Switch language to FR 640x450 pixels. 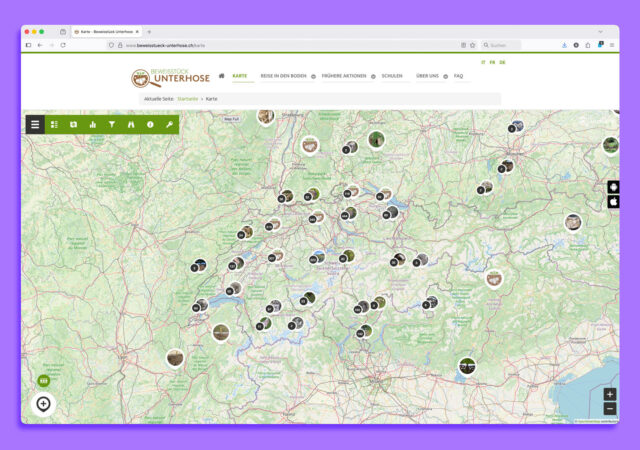[x=492, y=62]
